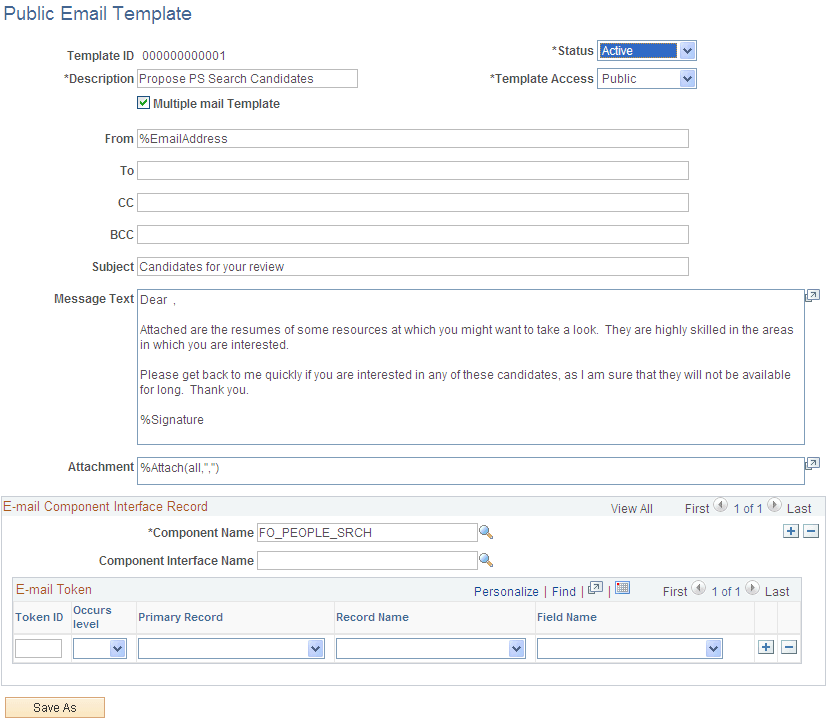Click the View All link
This screenshot has height=726, width=826.
pos(631,508)
